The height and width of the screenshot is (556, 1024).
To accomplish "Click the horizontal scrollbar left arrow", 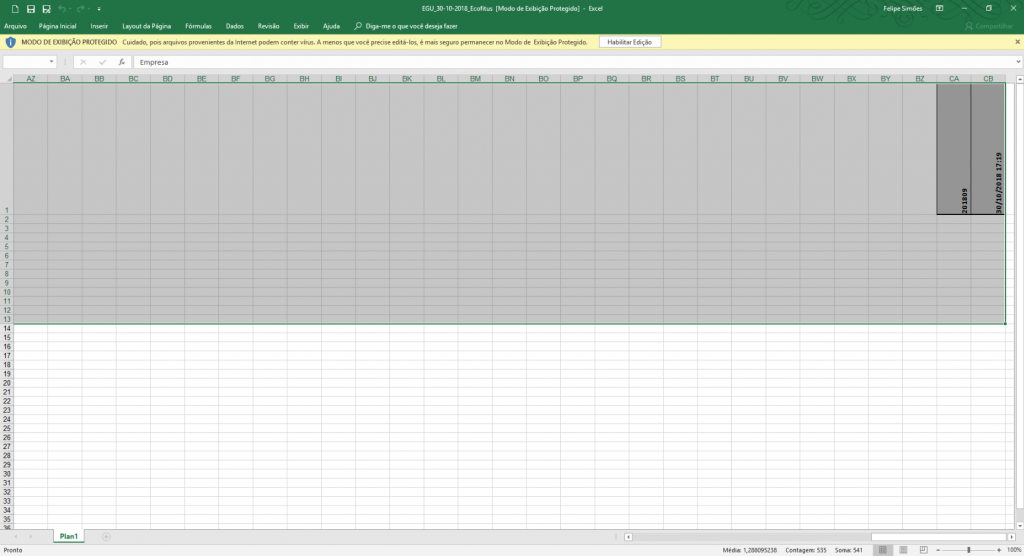I will coord(628,537).
